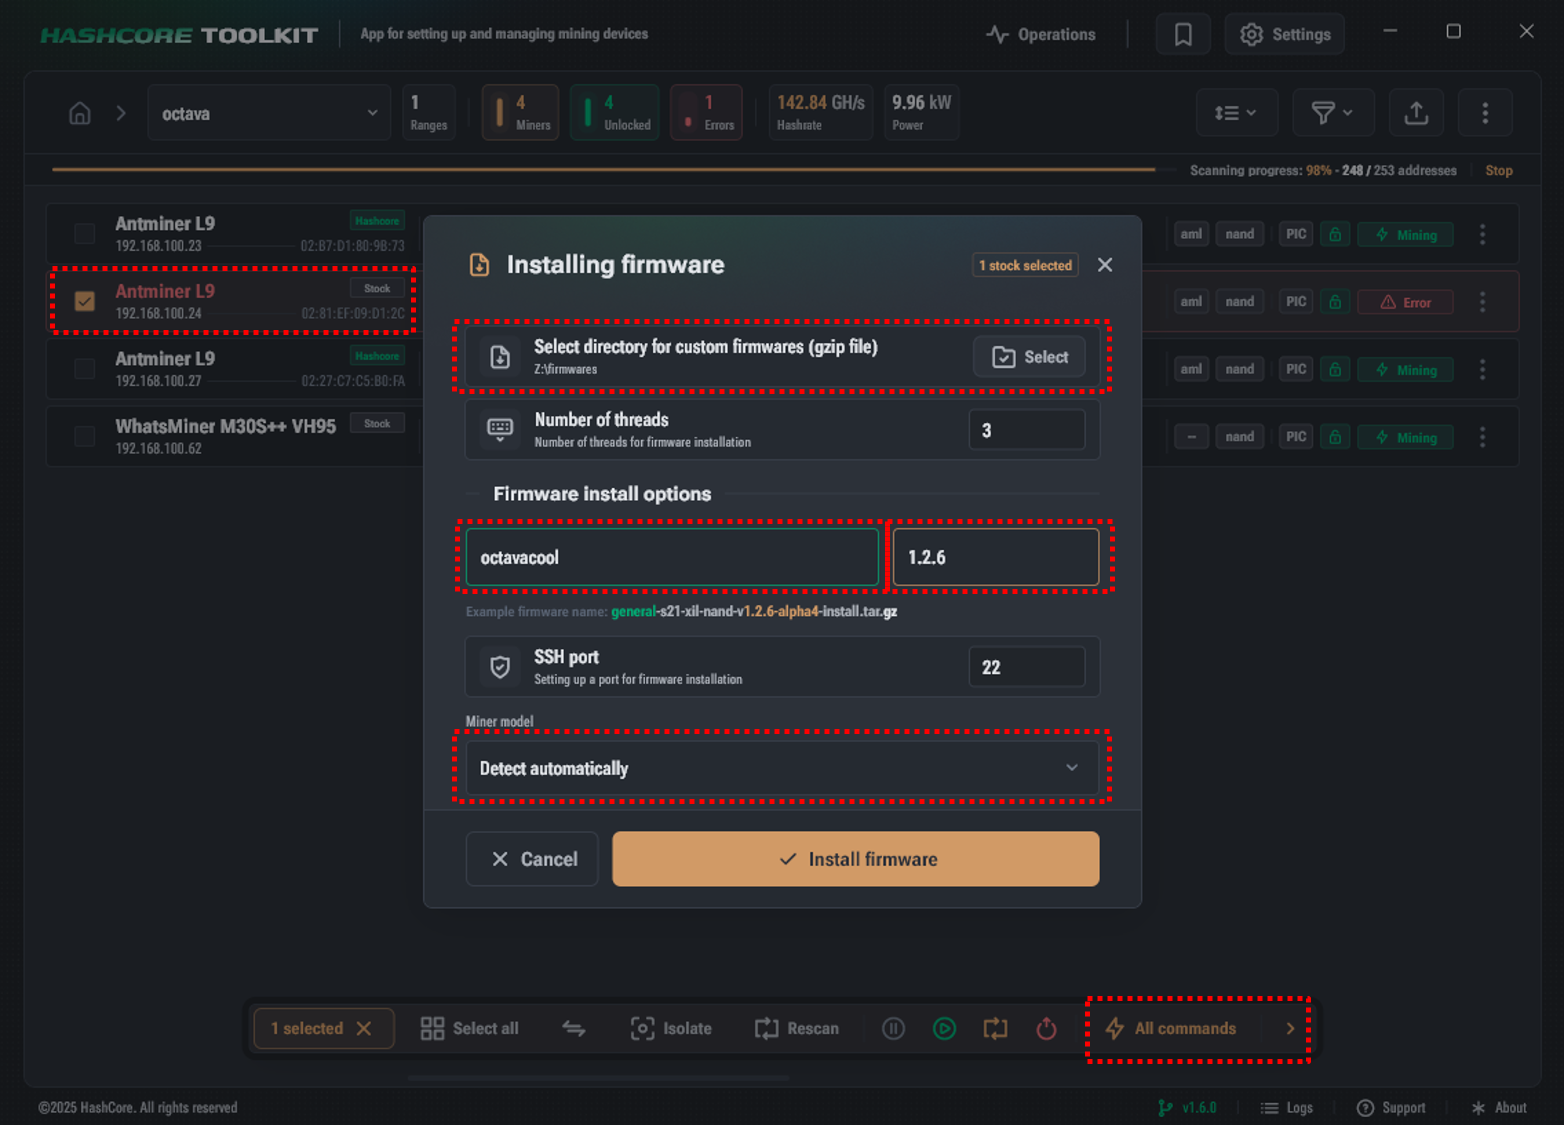Click the orange reboot loop icon
The width and height of the screenshot is (1564, 1125).
[x=995, y=1028]
